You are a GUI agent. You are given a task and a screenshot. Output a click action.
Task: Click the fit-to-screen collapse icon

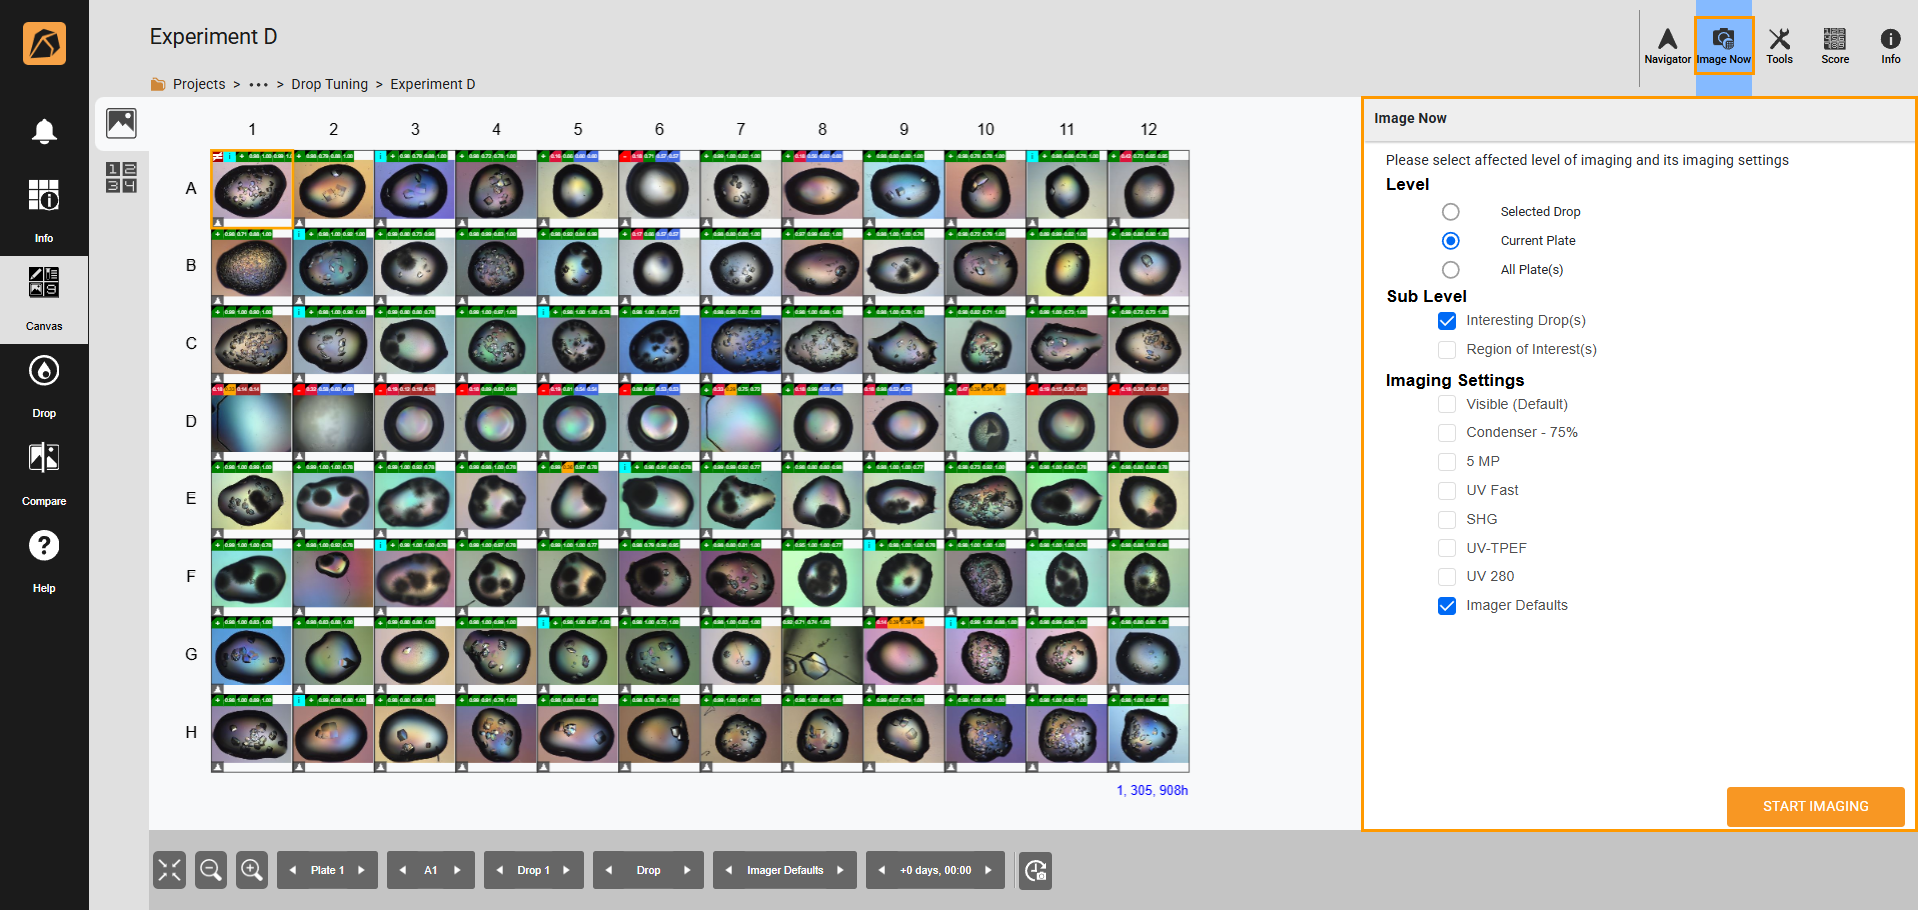[170, 870]
